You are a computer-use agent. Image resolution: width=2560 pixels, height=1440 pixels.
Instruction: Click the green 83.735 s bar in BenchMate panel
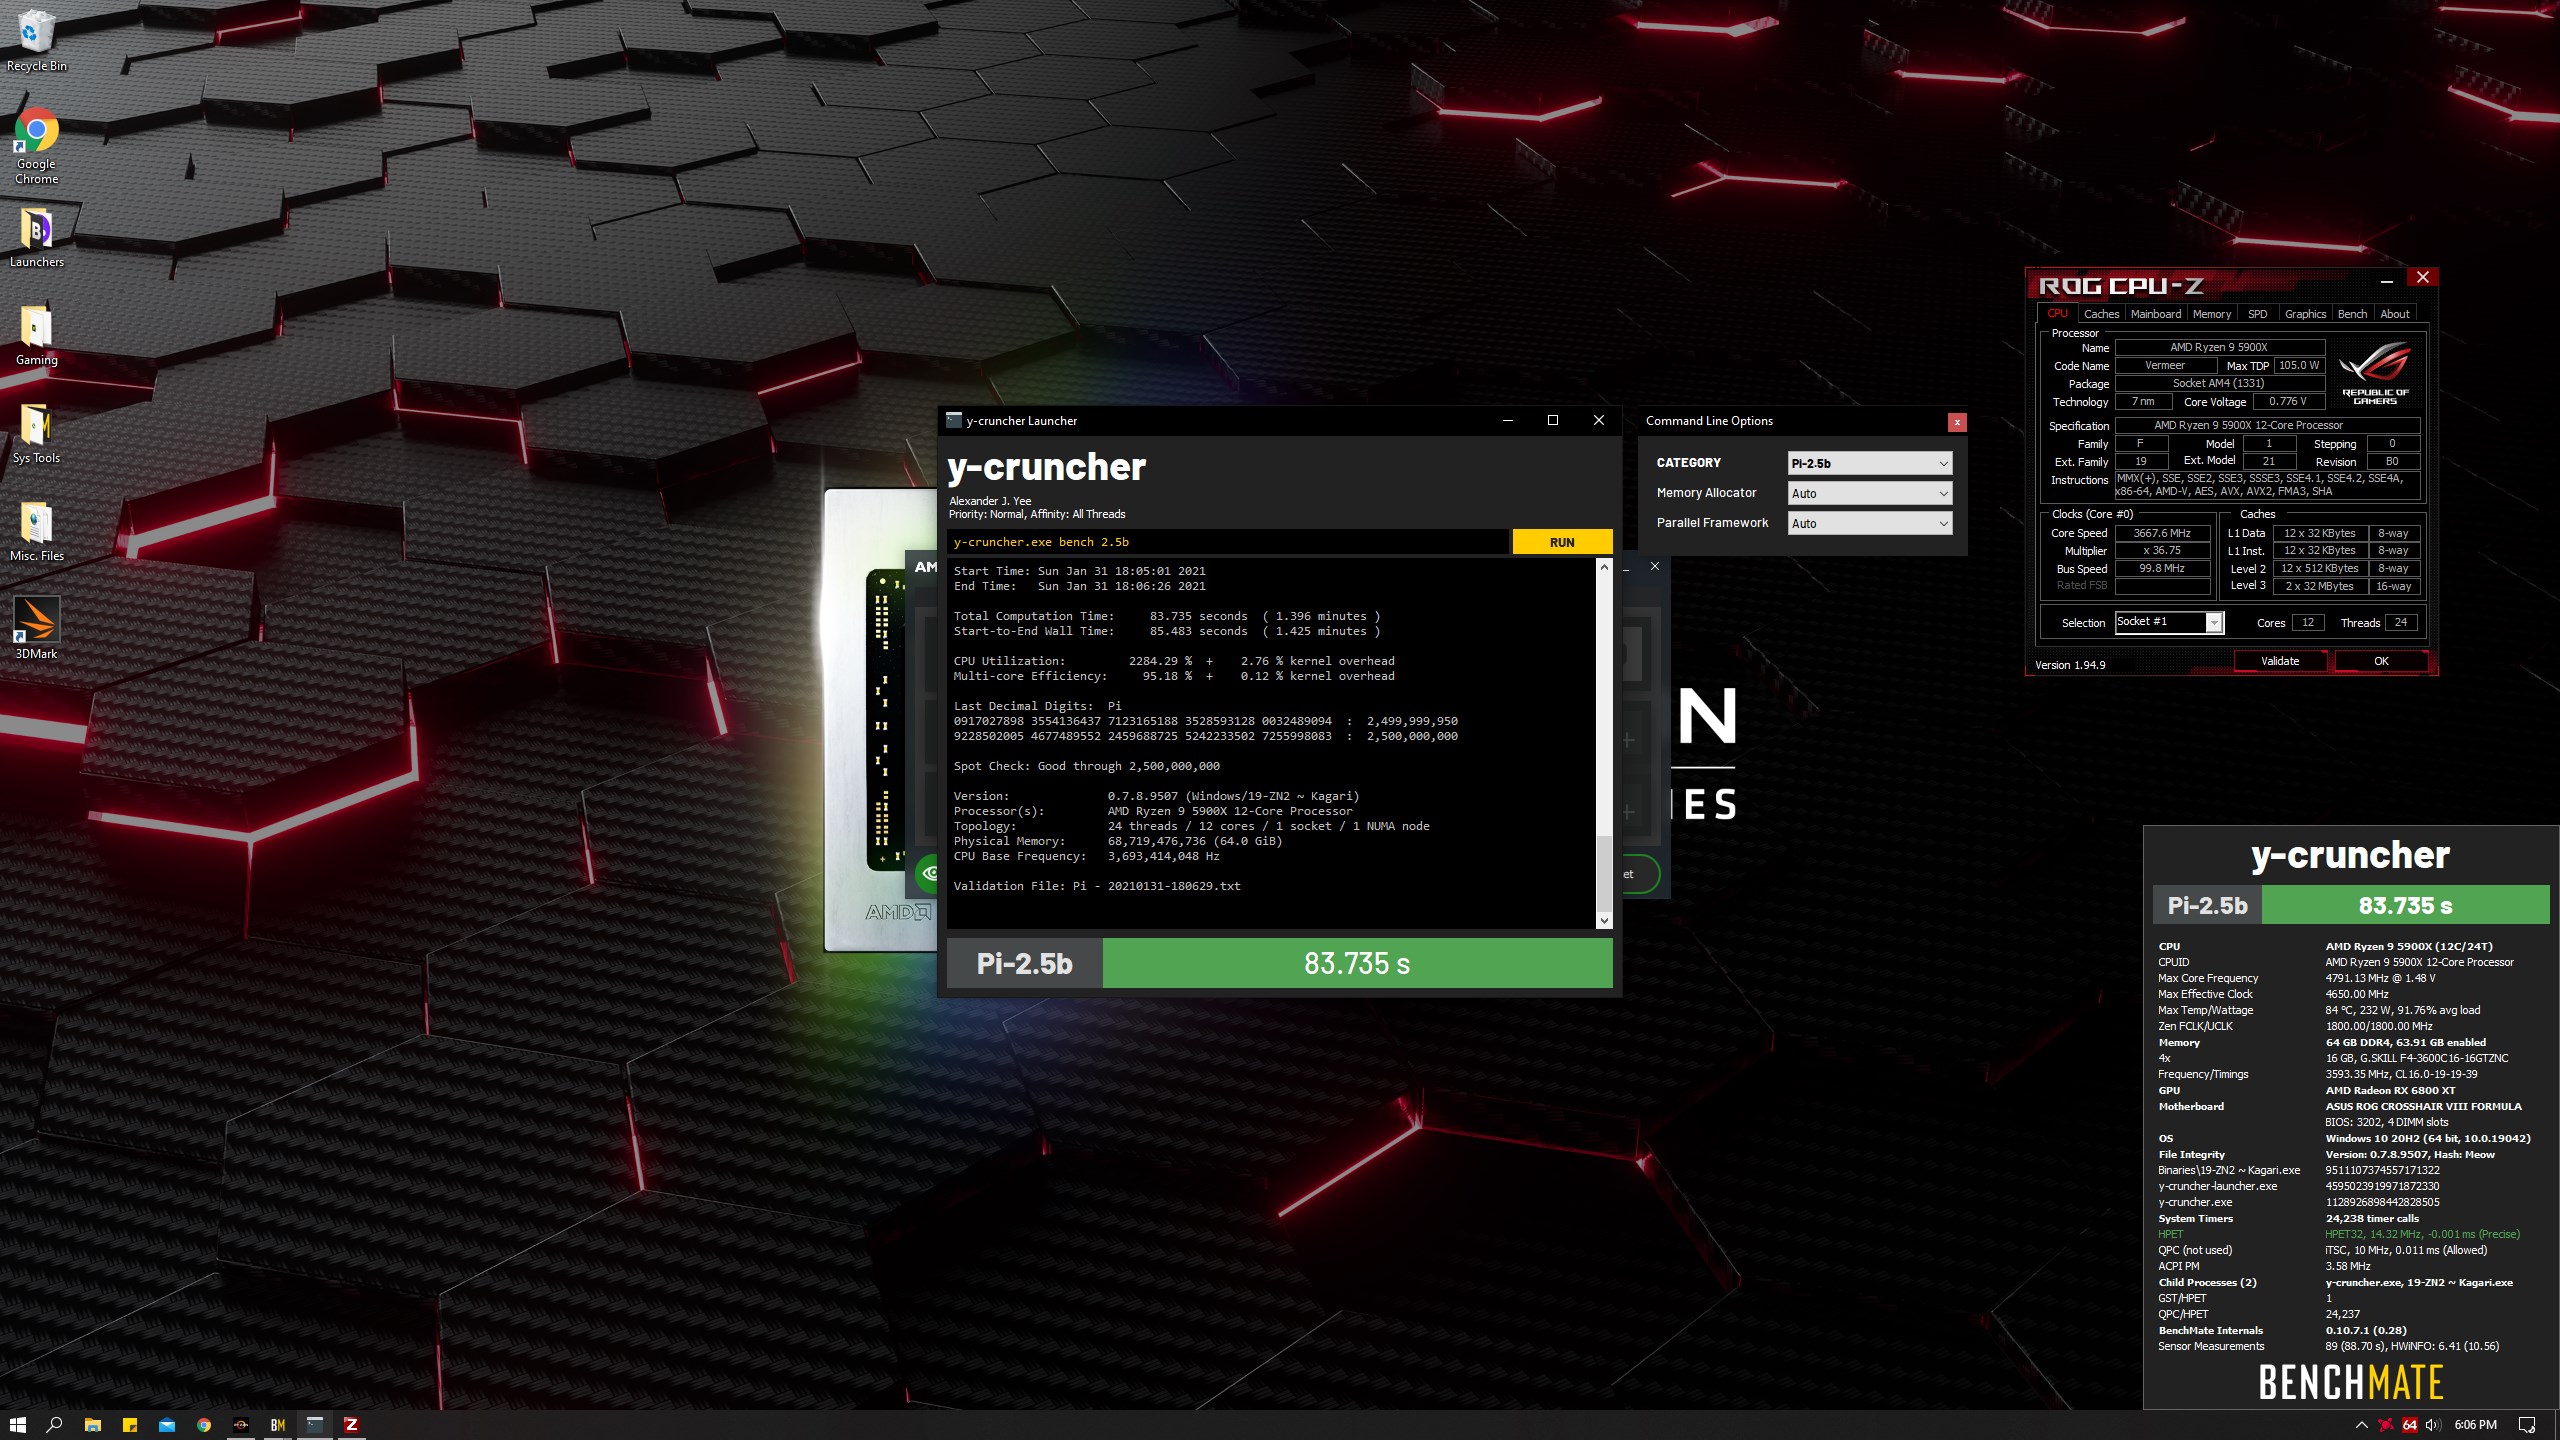pos(2405,905)
